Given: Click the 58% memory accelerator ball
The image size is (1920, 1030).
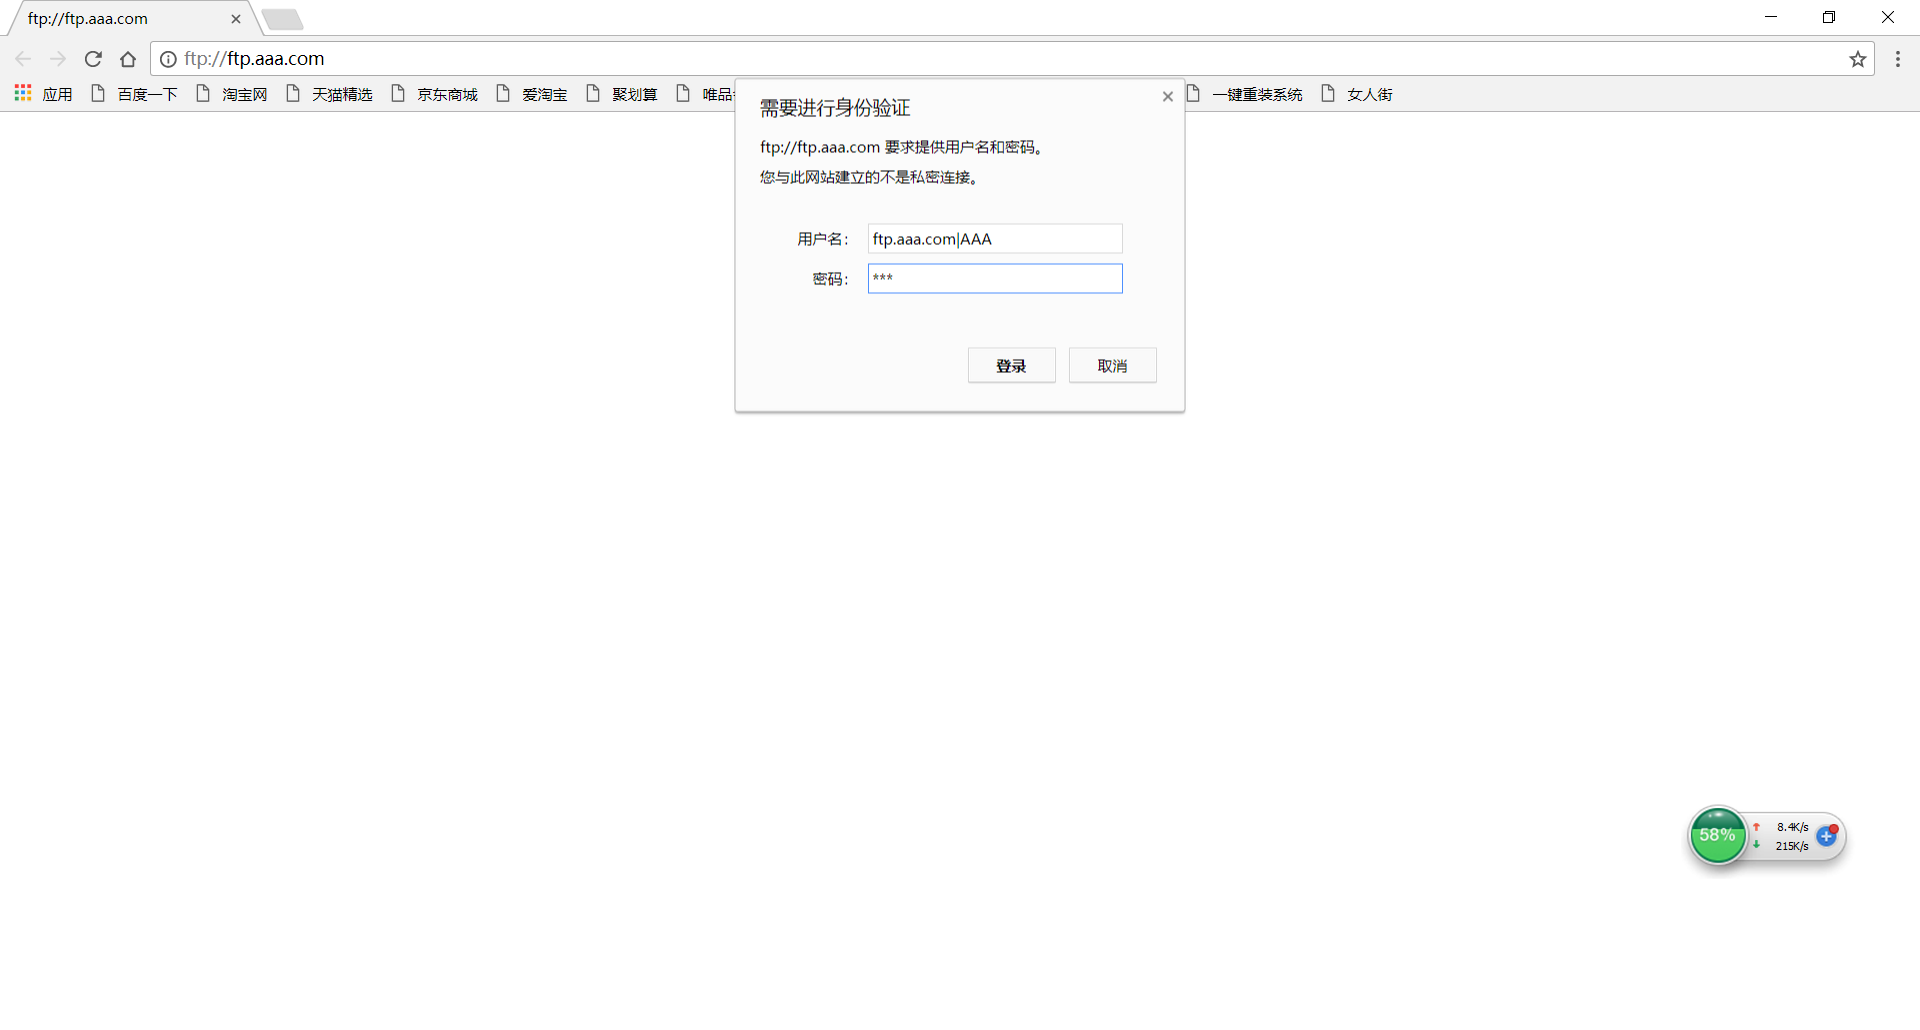Looking at the screenshot, I should (x=1718, y=836).
